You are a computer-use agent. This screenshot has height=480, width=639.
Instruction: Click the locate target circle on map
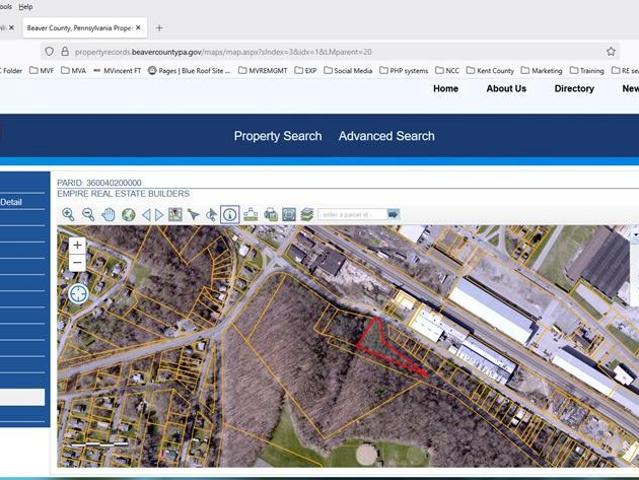point(78,294)
